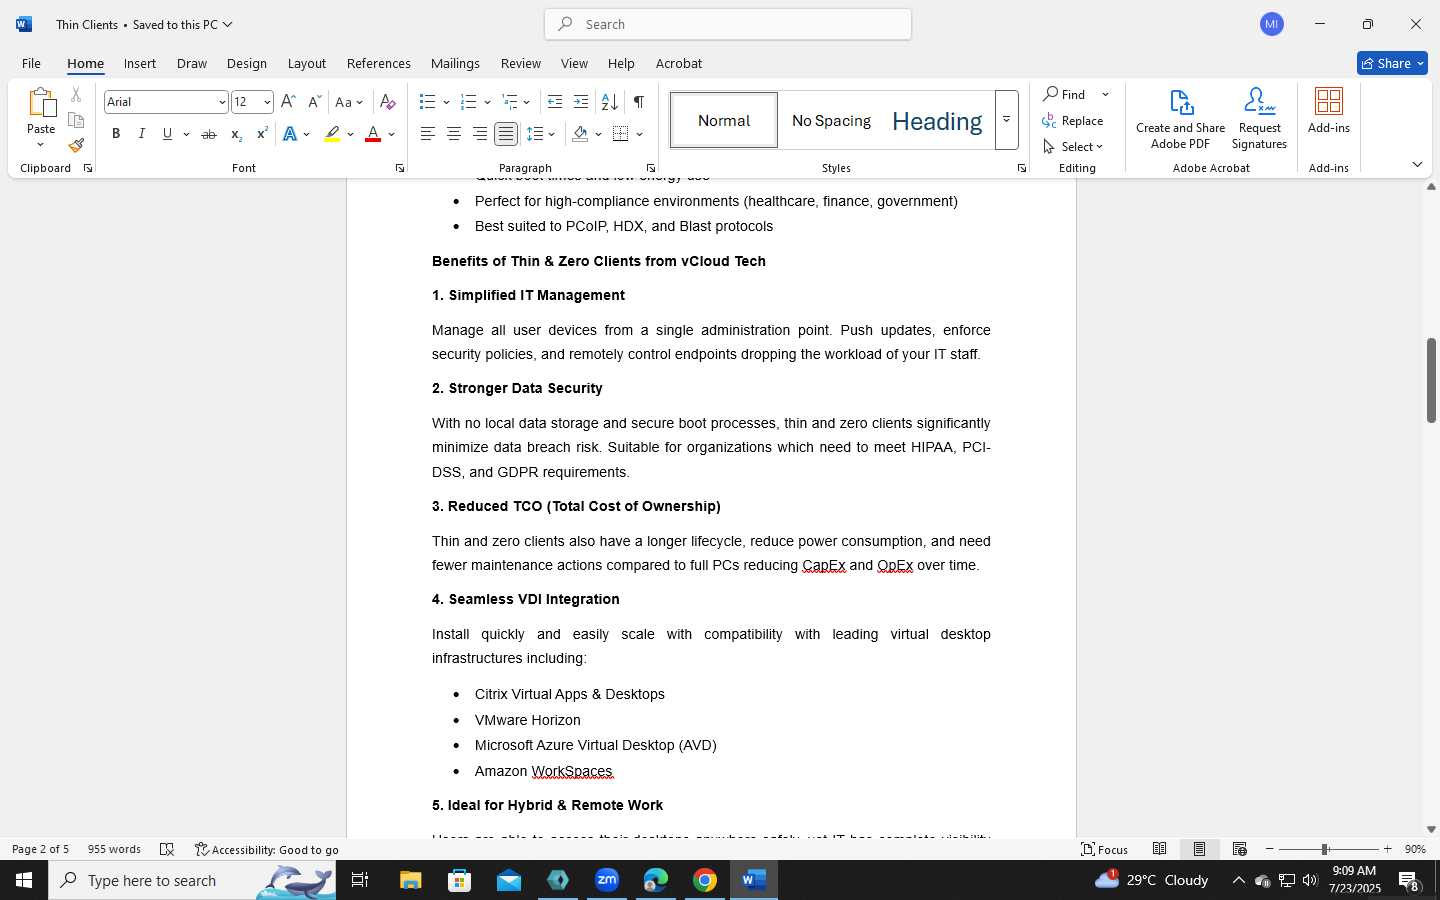Open line and paragraph spacing dropdown

point(541,134)
